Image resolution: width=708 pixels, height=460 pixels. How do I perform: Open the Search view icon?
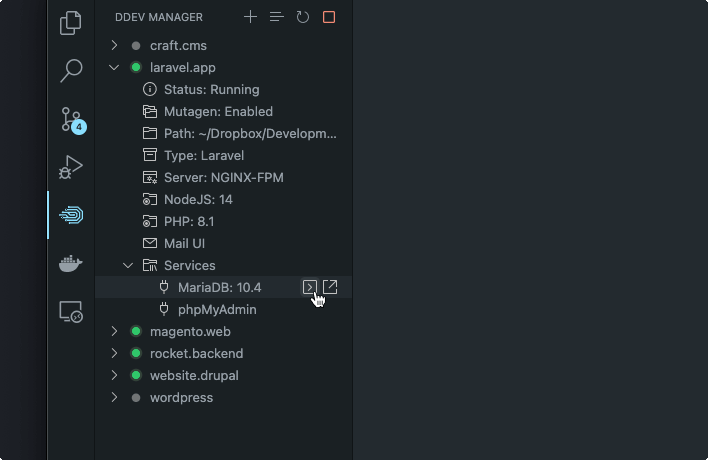pyautogui.click(x=71, y=70)
